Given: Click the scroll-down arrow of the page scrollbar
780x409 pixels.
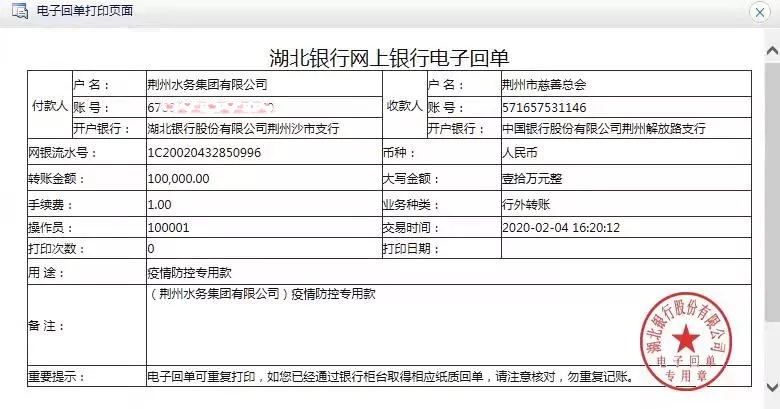Looking at the screenshot, I should tap(771, 386).
